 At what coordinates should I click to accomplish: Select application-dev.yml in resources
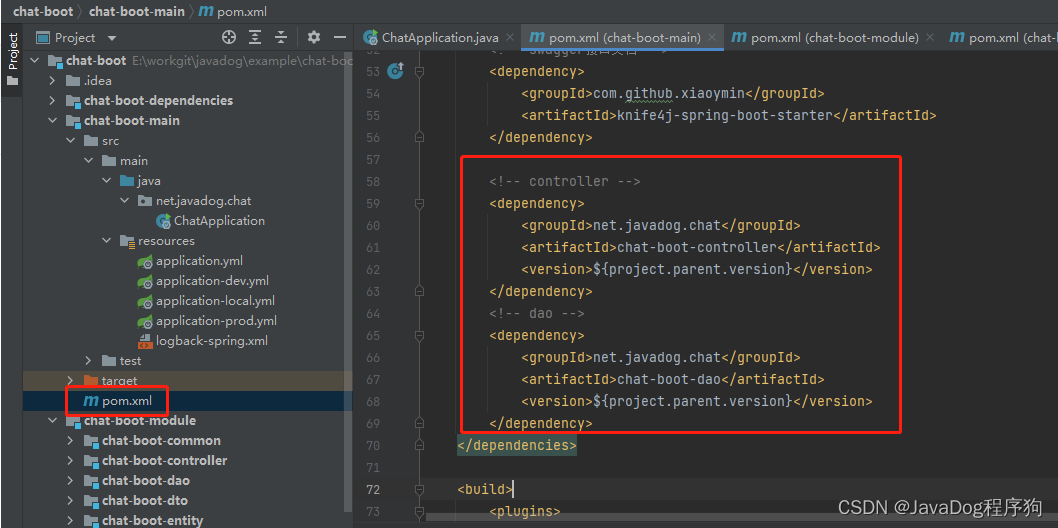point(211,281)
